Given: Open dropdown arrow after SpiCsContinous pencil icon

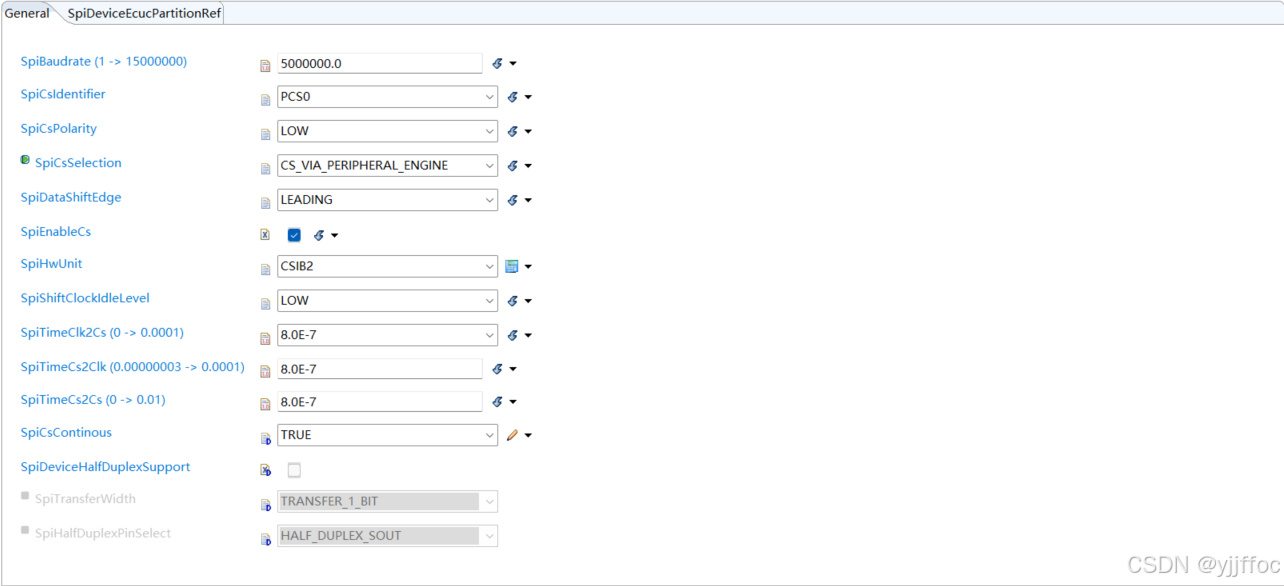Looking at the screenshot, I should [528, 435].
